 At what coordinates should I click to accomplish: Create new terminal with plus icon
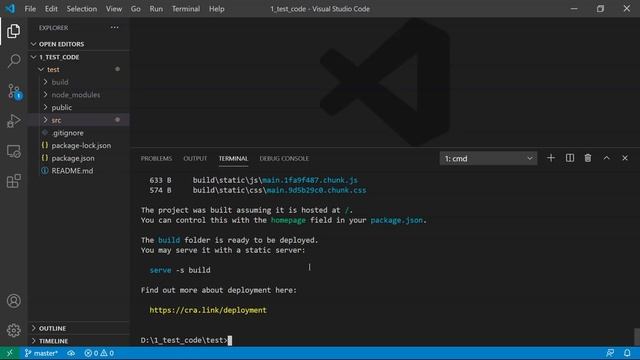tap(551, 158)
